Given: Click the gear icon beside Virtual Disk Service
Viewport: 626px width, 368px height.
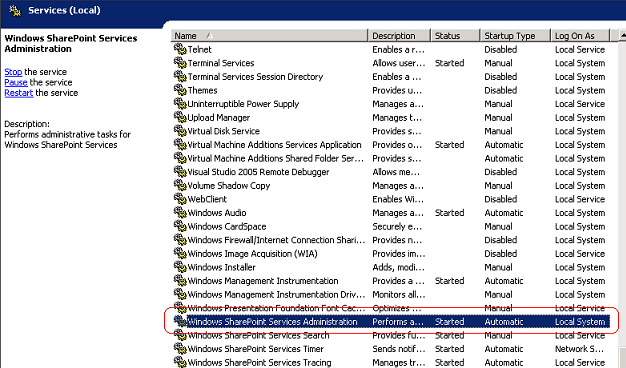Looking at the screenshot, I should (x=180, y=131).
